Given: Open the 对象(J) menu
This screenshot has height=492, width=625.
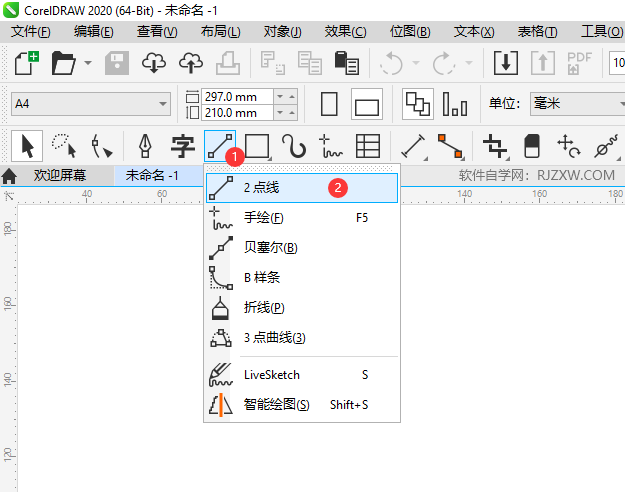Looking at the screenshot, I should click(283, 31).
